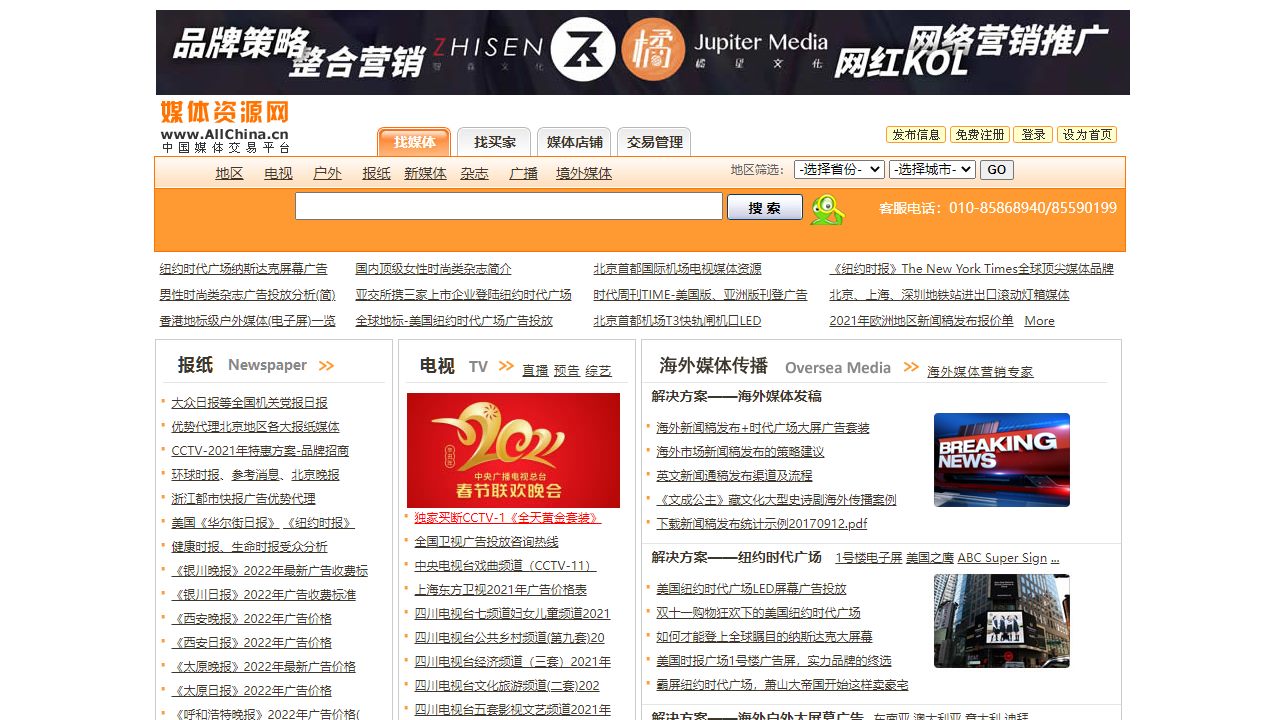Image resolution: width=1280 pixels, height=720 pixels.
Task: Click inside the main search input box
Action: (x=509, y=206)
